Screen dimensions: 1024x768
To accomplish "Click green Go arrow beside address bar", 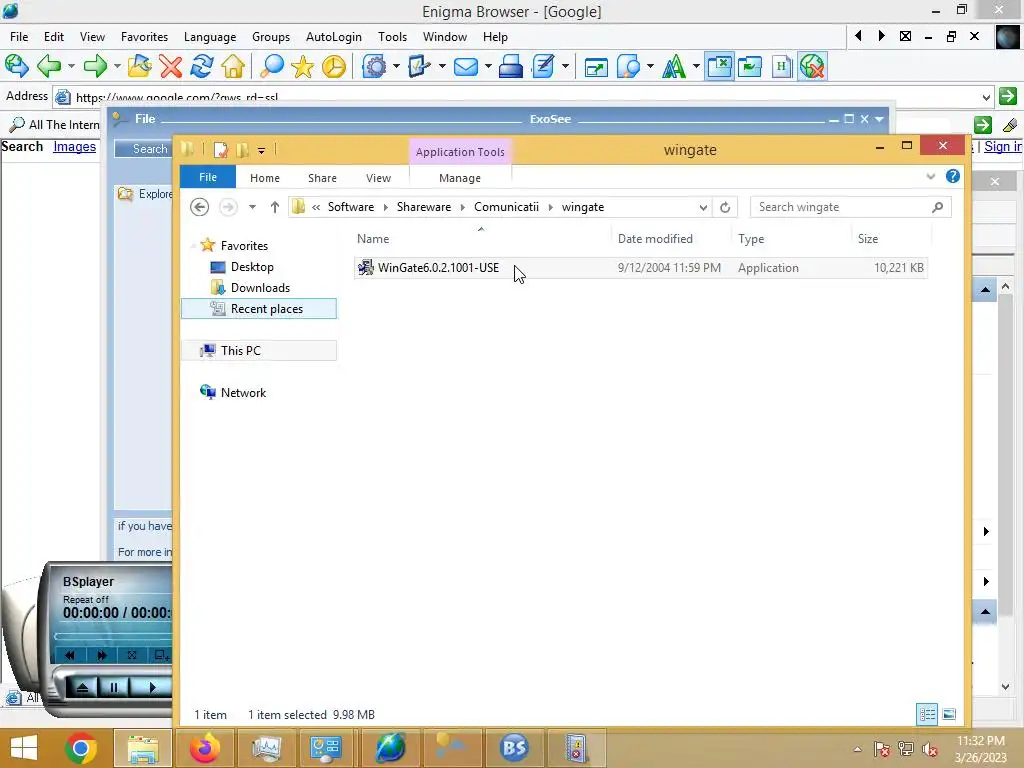I will tap(1008, 97).
